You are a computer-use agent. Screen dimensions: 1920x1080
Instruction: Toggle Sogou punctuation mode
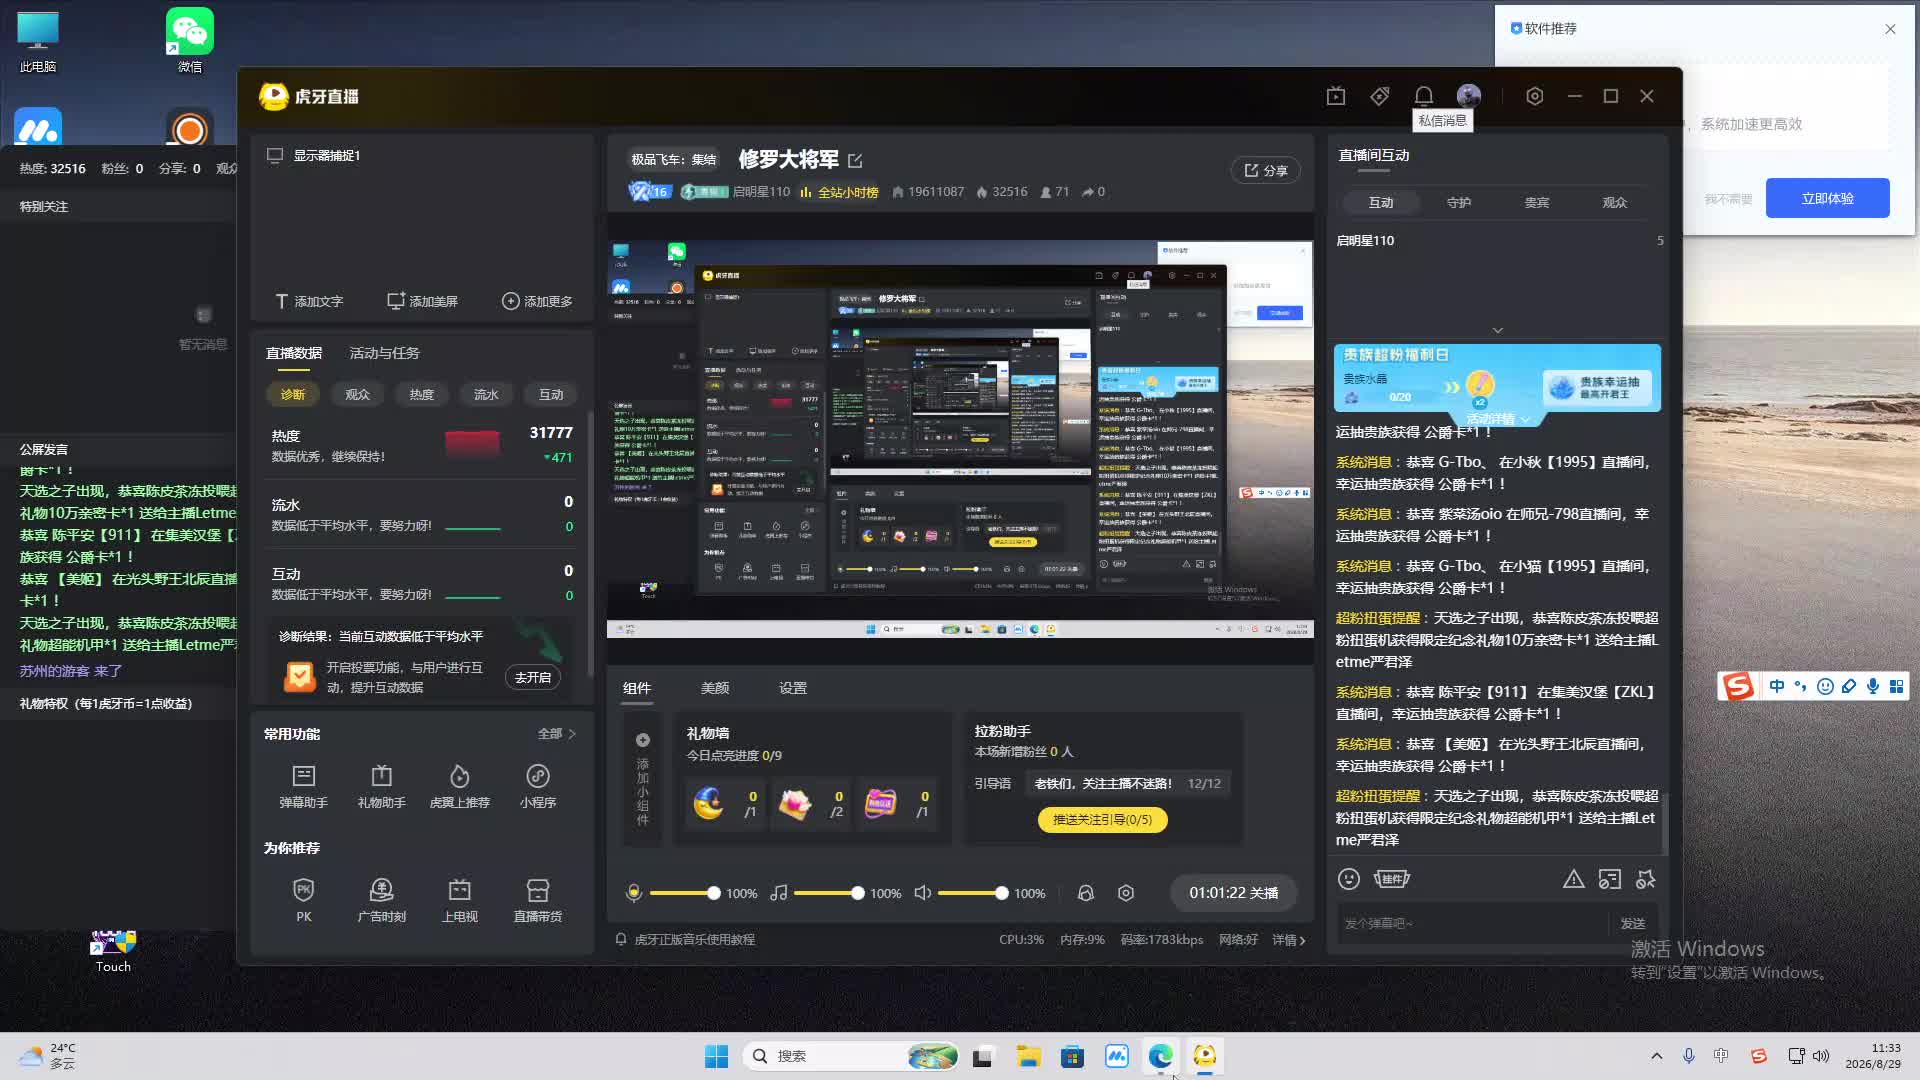[1801, 686]
